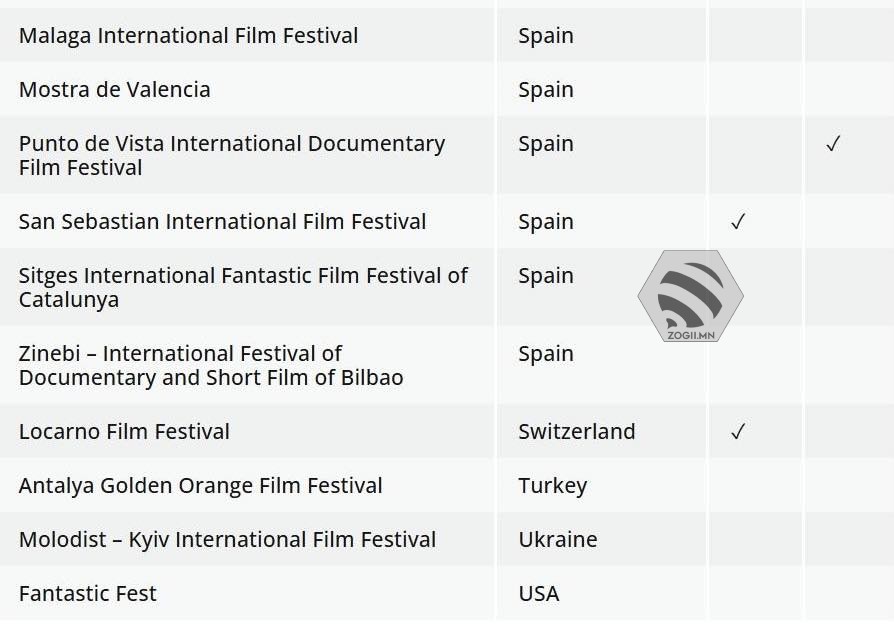
Task: Select San Sebastian International Film Festival
Action: 222,222
